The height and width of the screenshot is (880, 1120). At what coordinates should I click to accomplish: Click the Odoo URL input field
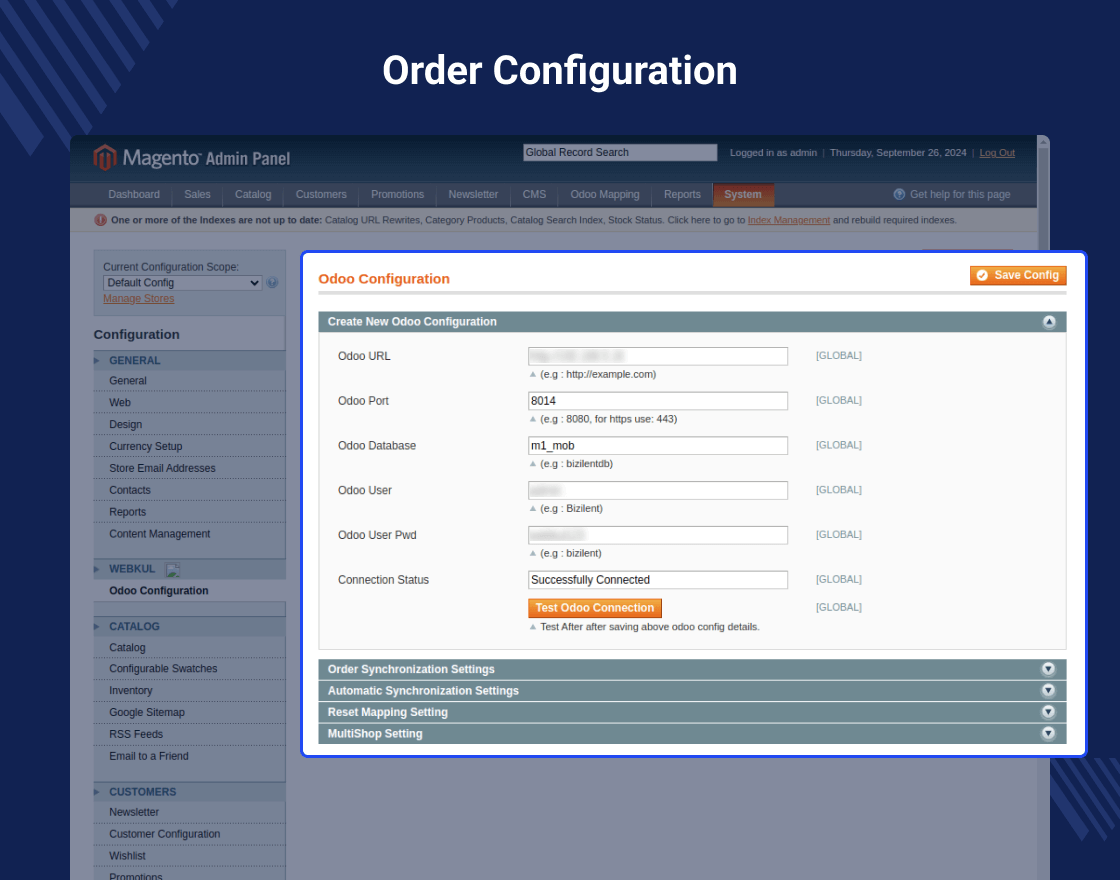coord(658,356)
